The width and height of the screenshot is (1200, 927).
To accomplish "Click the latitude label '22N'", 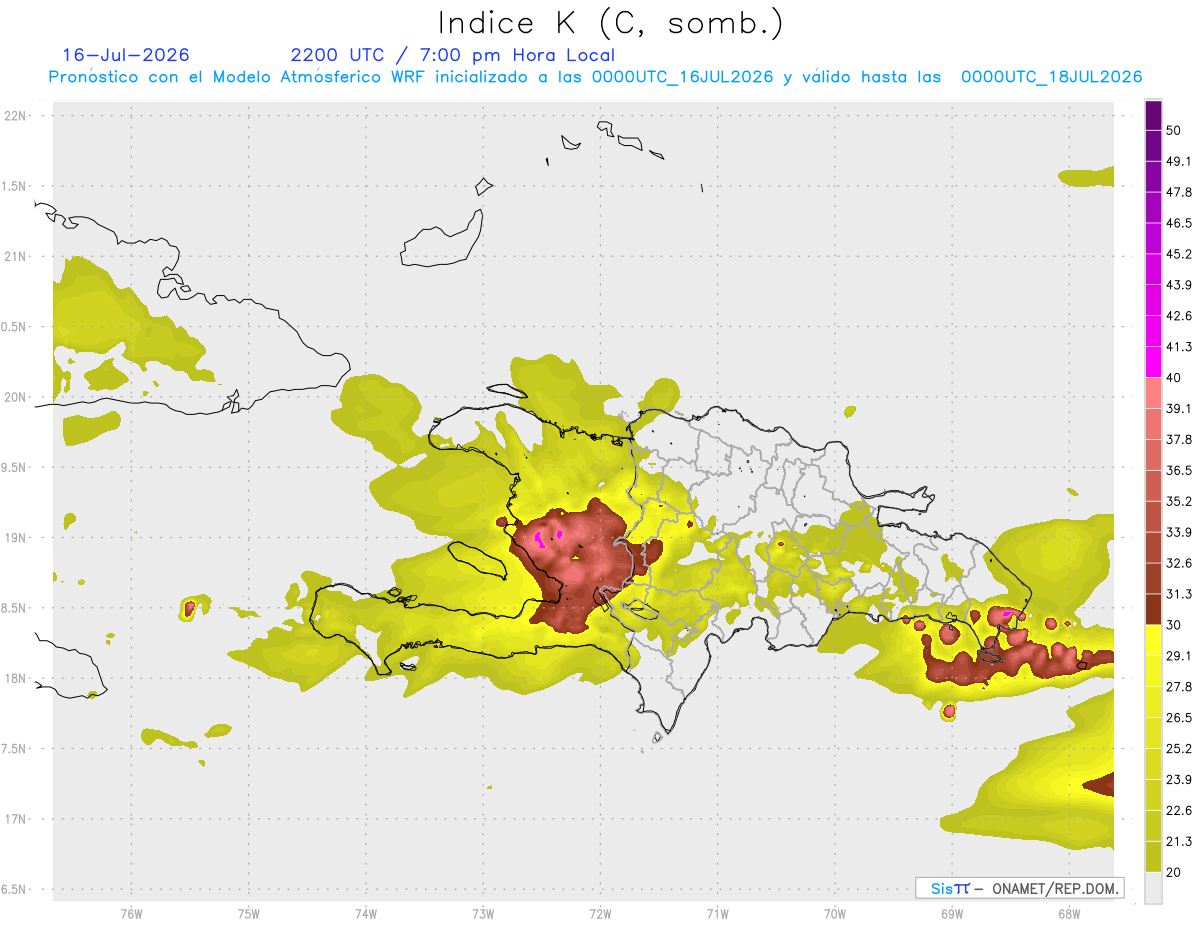I will 16,115.
